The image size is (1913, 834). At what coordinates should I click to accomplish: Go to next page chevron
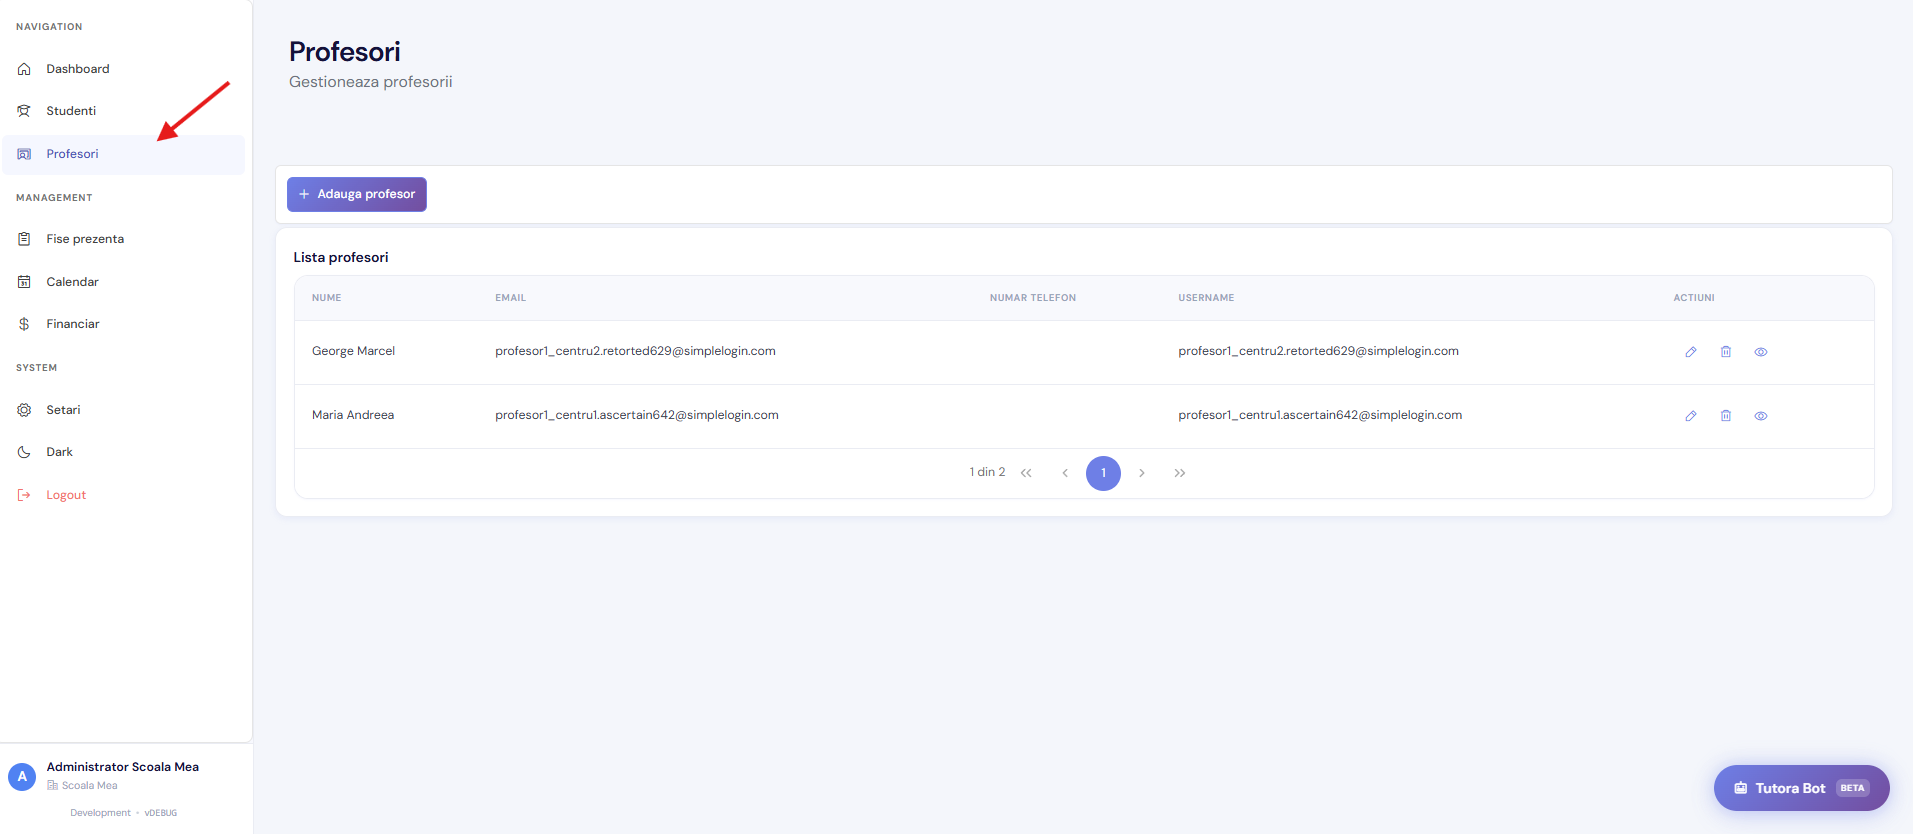[x=1142, y=473]
